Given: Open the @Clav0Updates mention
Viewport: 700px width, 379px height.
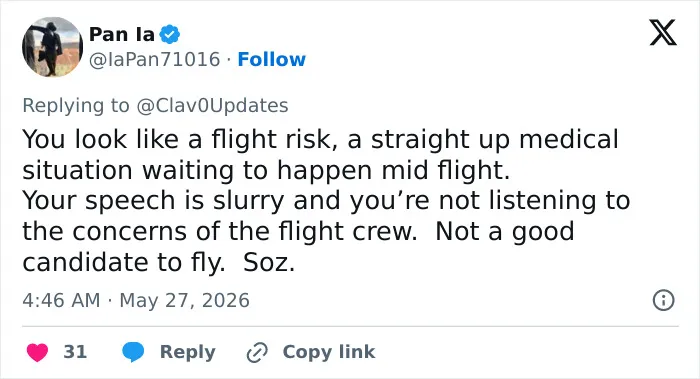Looking at the screenshot, I should coord(212,105).
